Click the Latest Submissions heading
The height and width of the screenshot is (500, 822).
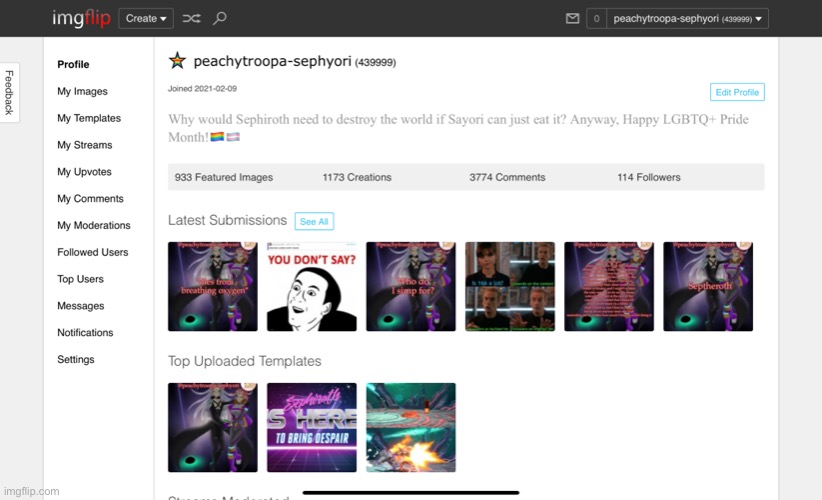click(228, 220)
